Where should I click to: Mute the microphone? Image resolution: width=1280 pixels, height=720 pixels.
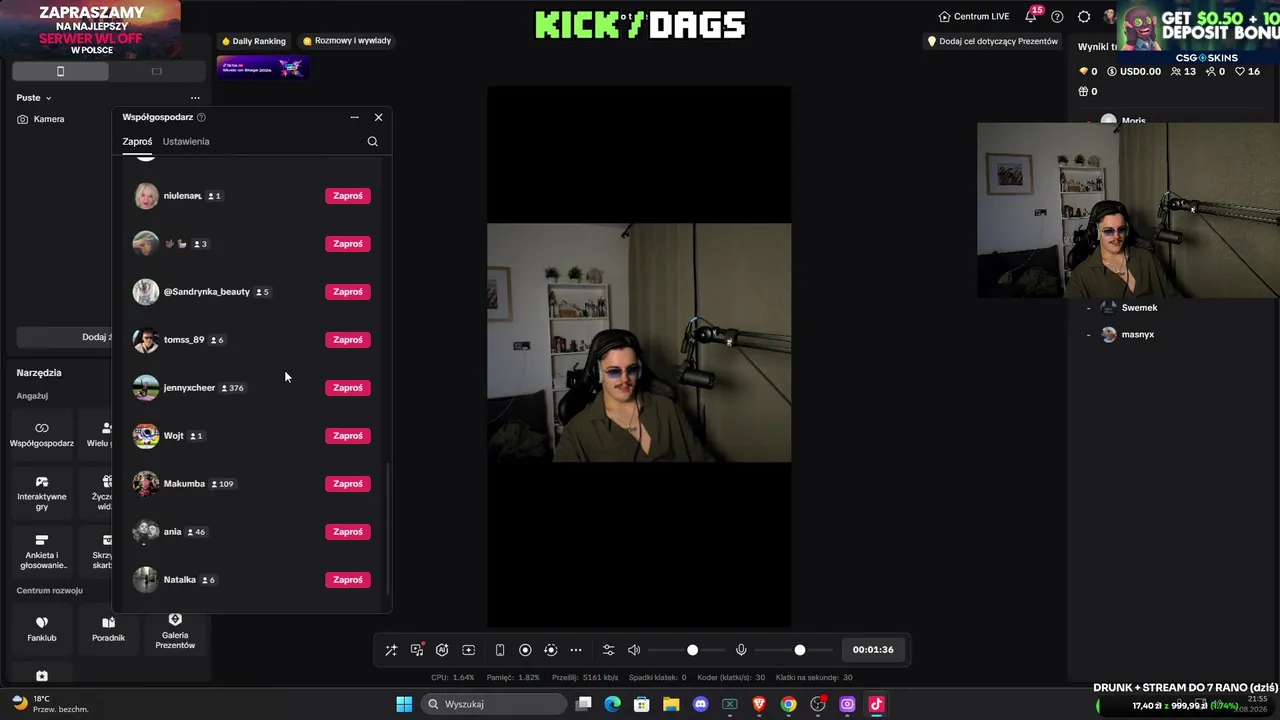[741, 650]
